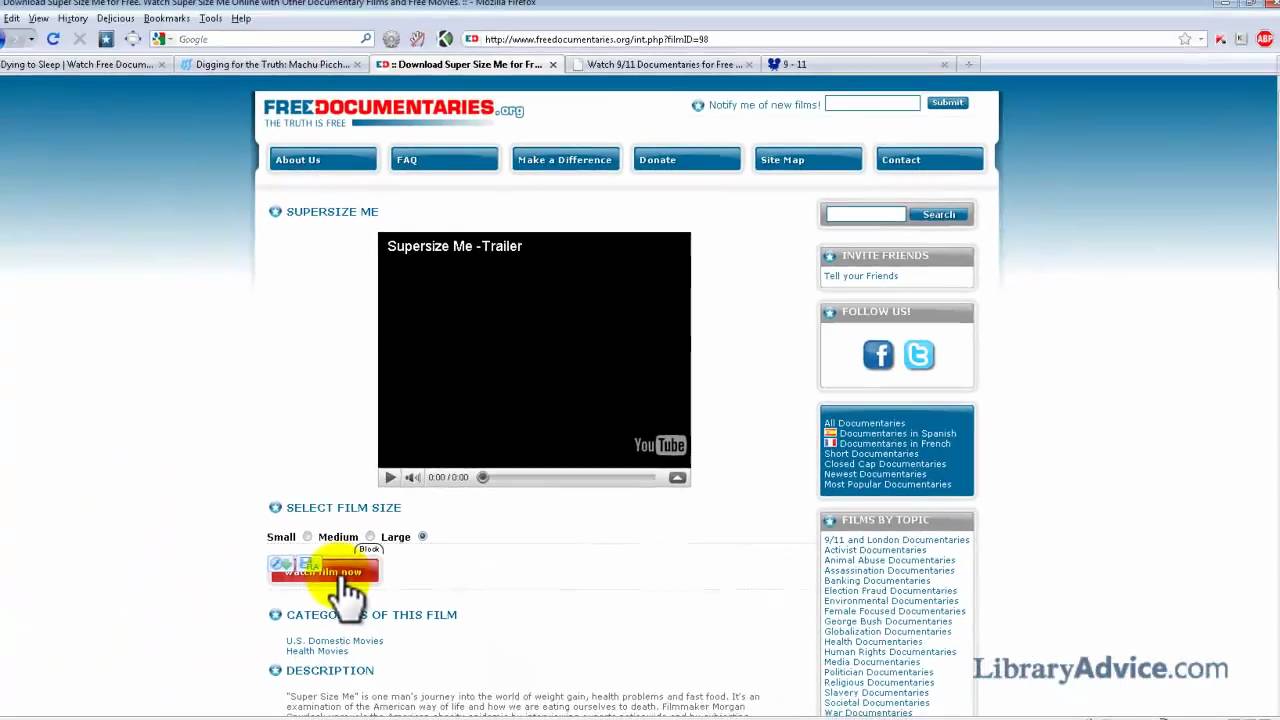Open the address bar history dropdown arrow

coord(1202,39)
